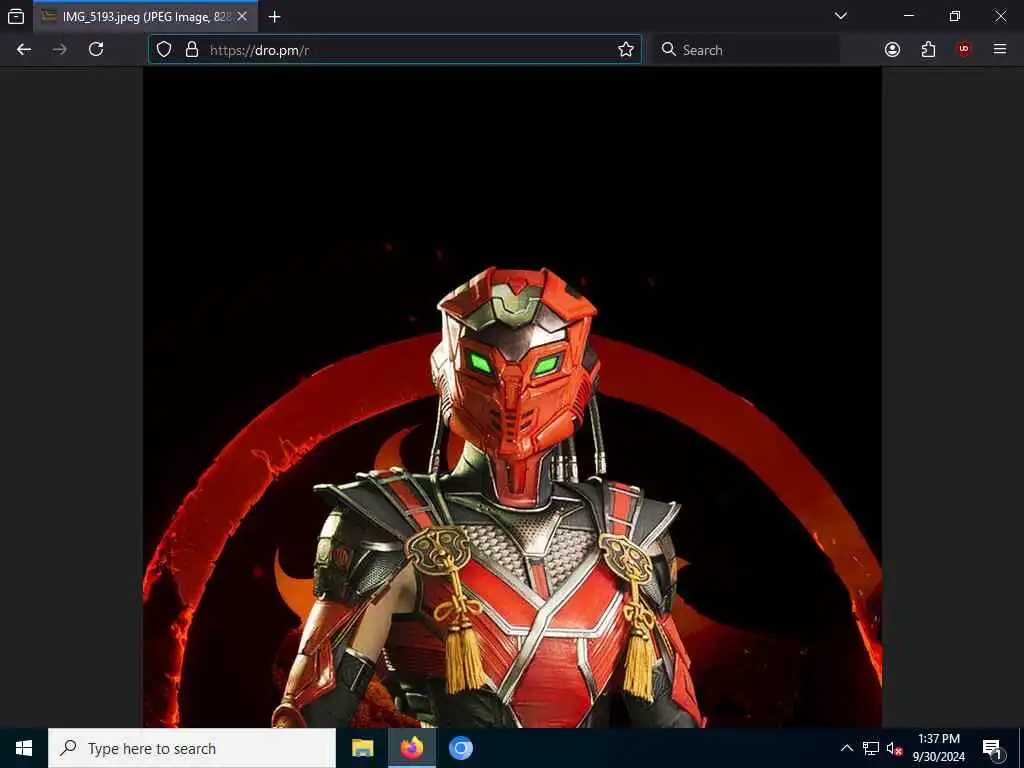The image size is (1024, 768).
Task: Reload the current page
Action: pyautogui.click(x=96, y=49)
